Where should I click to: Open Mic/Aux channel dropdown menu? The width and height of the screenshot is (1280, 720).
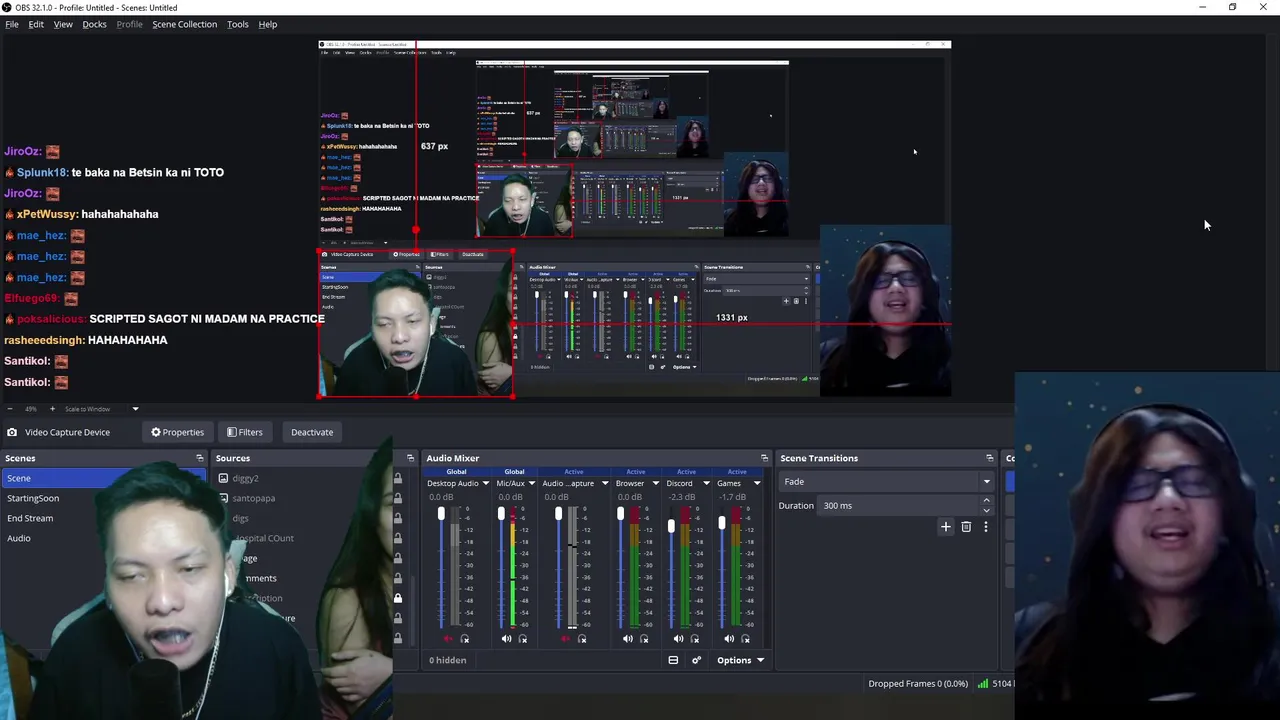point(531,484)
